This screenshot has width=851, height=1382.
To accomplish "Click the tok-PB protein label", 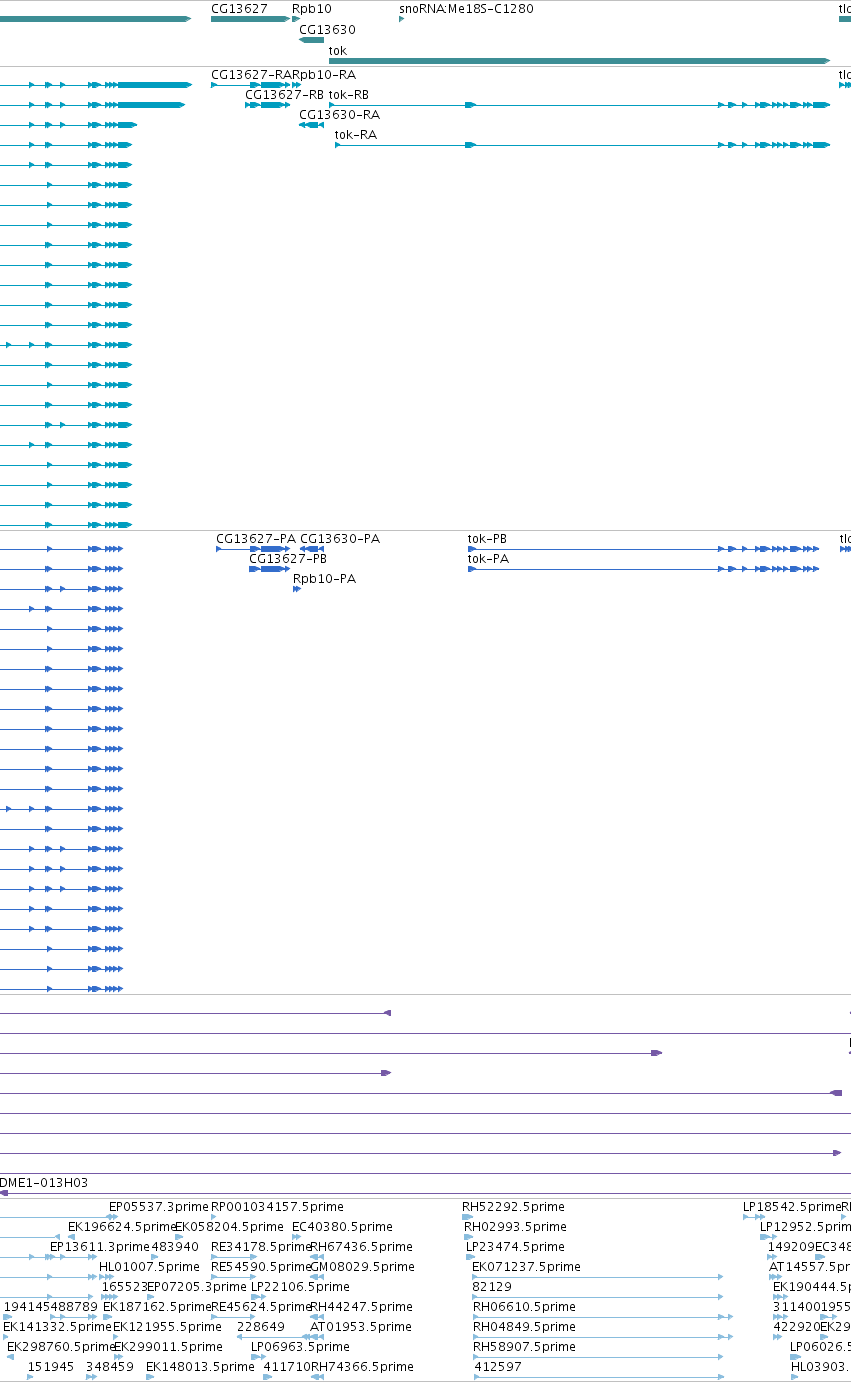I will pyautogui.click(x=488, y=538).
